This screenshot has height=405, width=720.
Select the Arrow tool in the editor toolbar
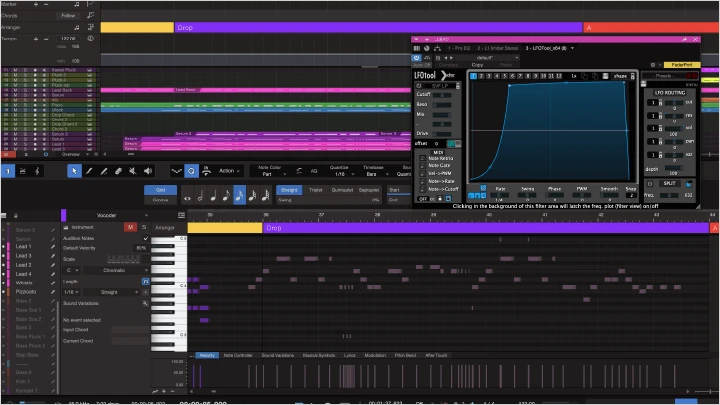pos(74,171)
